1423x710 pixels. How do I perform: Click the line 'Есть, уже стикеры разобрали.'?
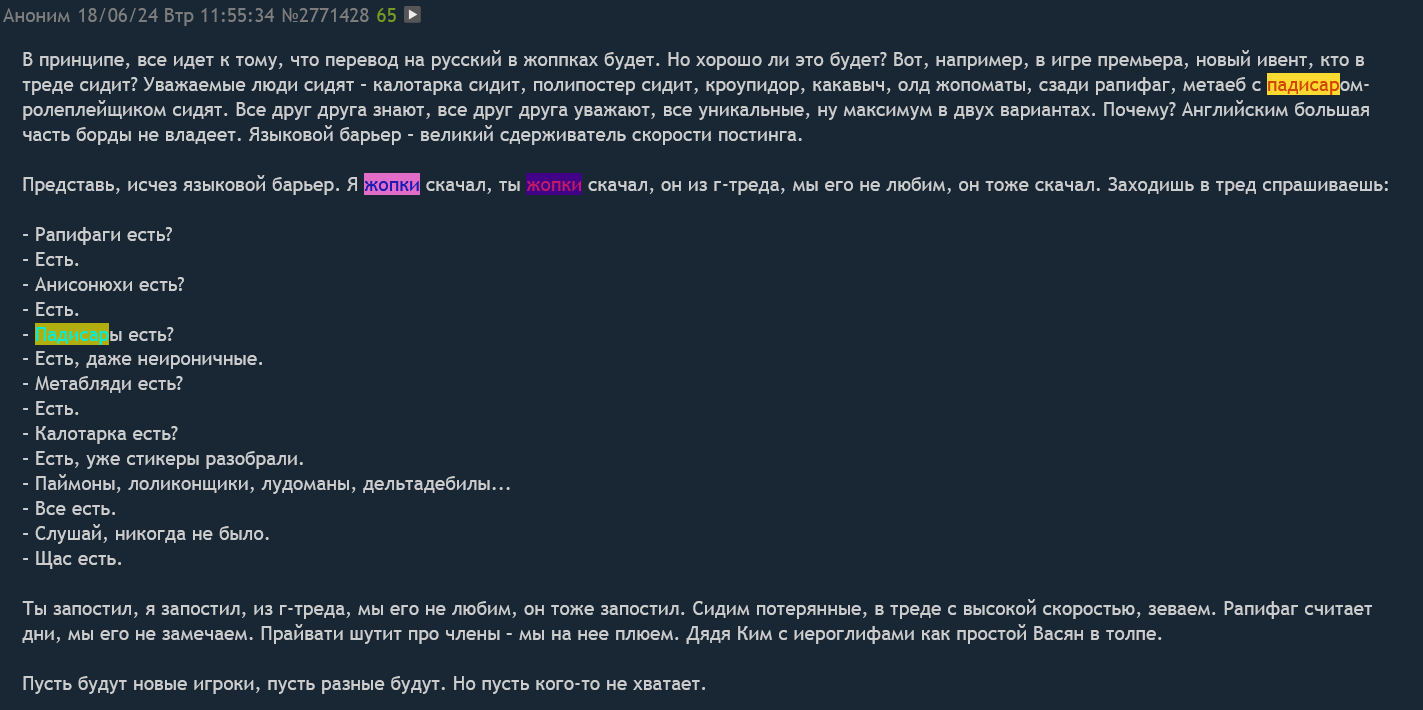[162, 459]
